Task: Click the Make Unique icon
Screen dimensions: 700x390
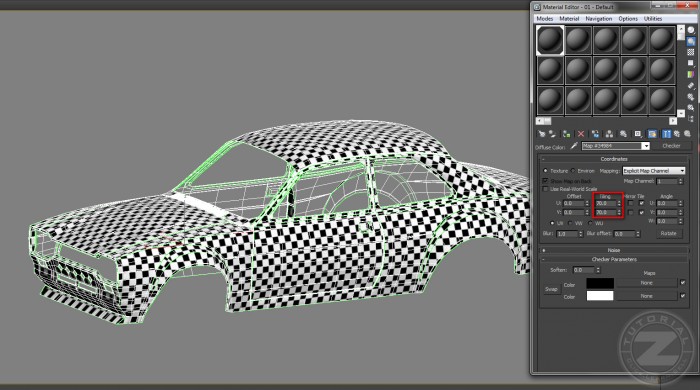Action: [x=609, y=134]
